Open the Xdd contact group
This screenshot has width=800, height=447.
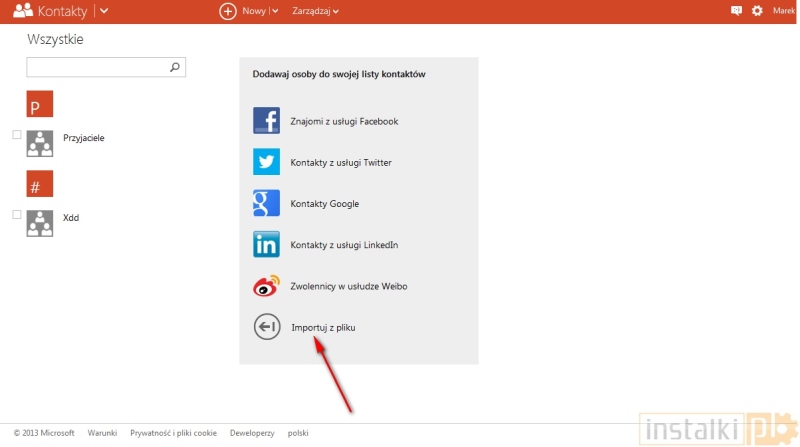(x=71, y=218)
